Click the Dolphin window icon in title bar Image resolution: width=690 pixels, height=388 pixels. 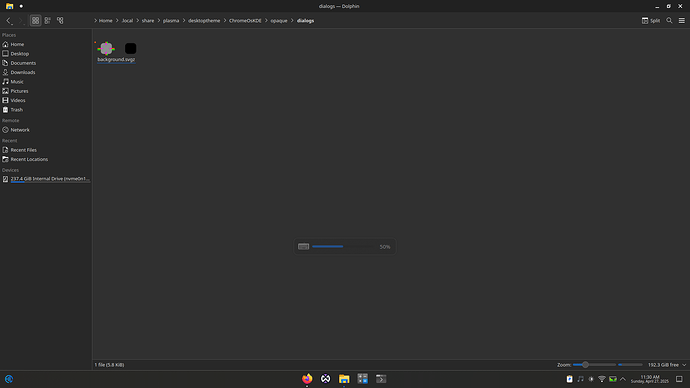tap(9, 6)
